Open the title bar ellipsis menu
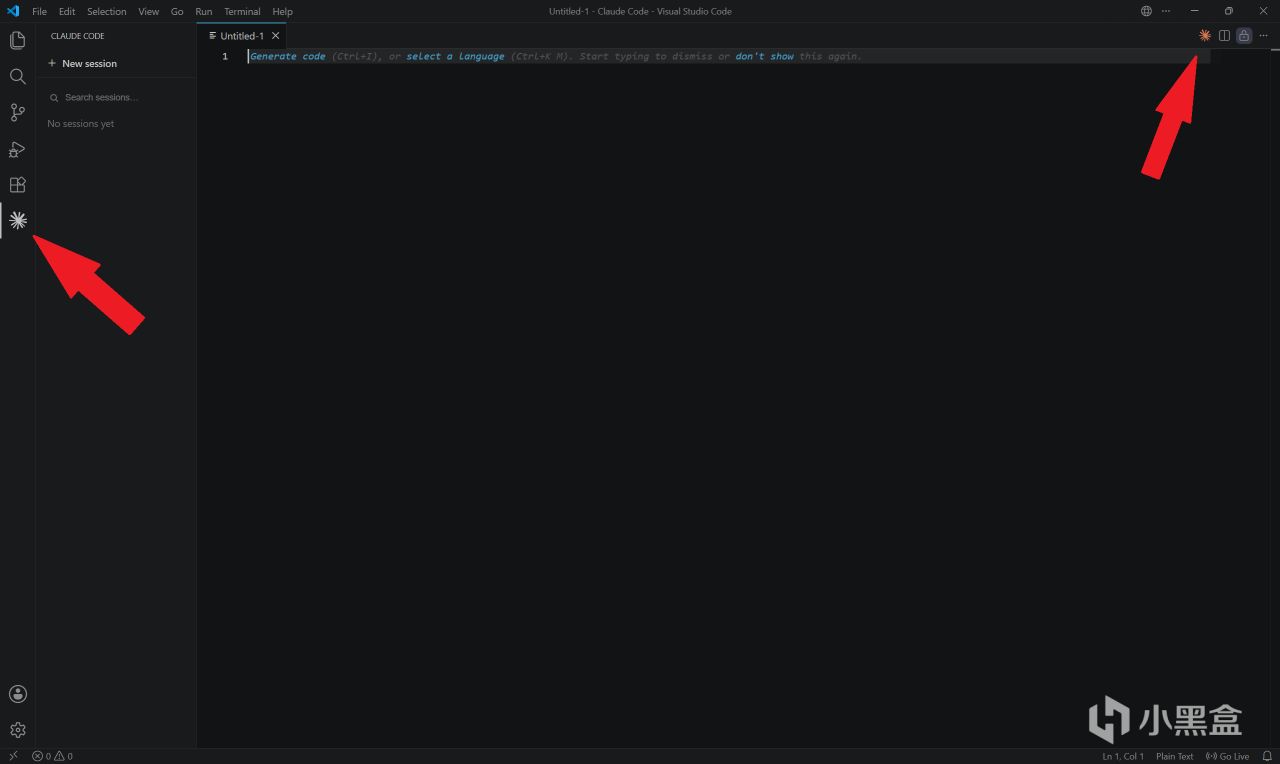Screen dimensions: 1280x764 point(1166,11)
